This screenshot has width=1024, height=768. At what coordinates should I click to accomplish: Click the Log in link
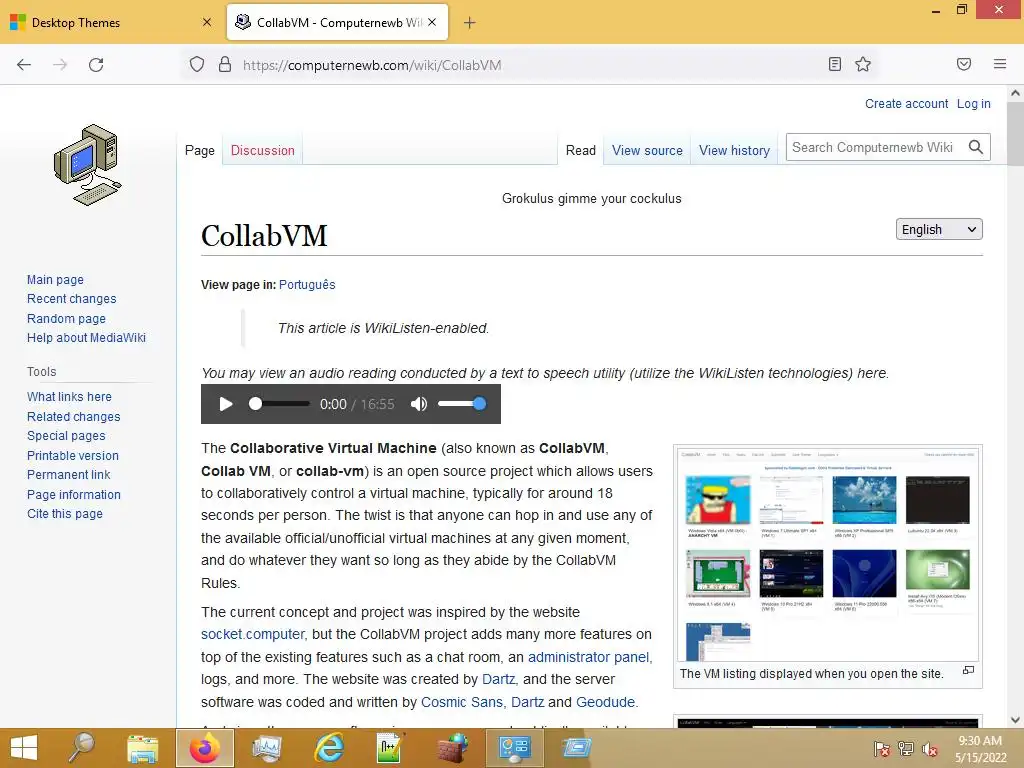click(973, 104)
